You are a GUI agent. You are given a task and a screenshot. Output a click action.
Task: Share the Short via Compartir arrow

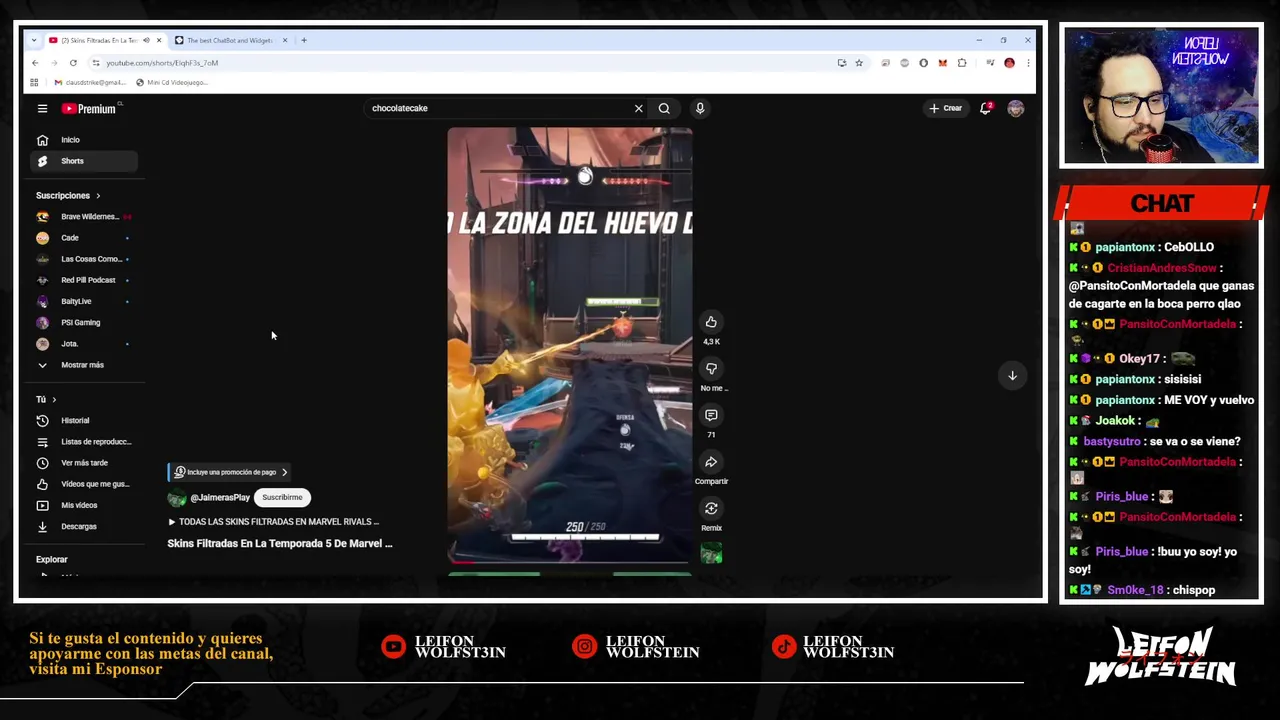[711, 462]
